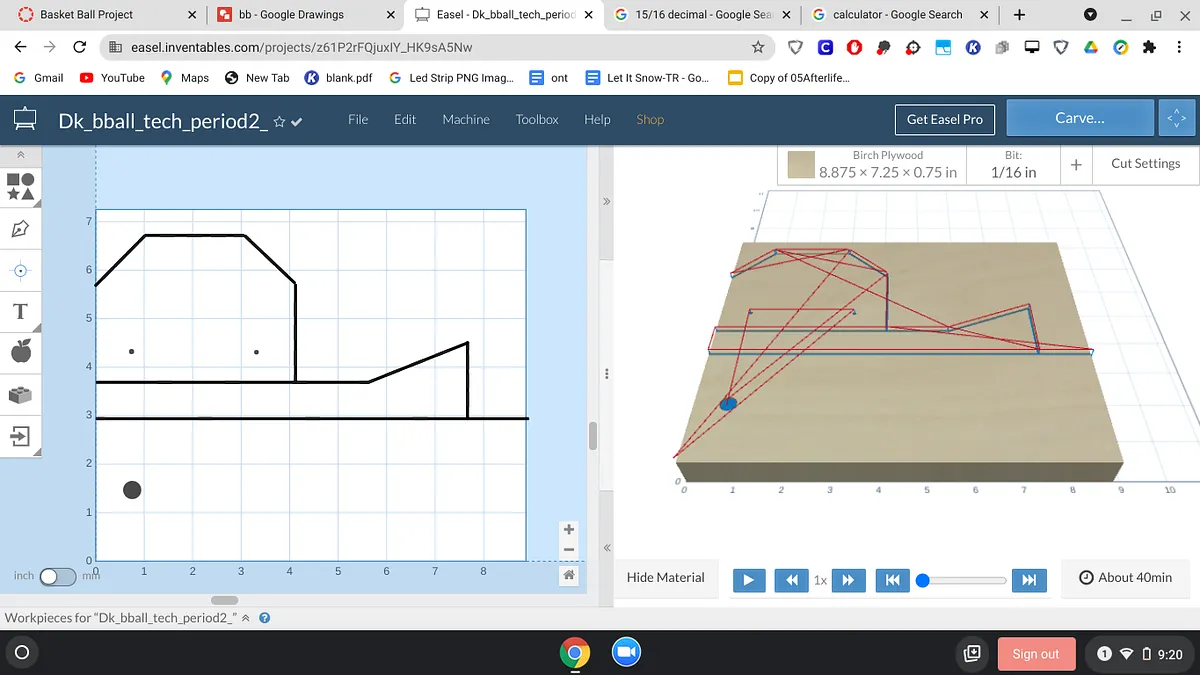This screenshot has width=1200, height=675.
Task: Reset canvas view with home icon
Action: pos(569,575)
